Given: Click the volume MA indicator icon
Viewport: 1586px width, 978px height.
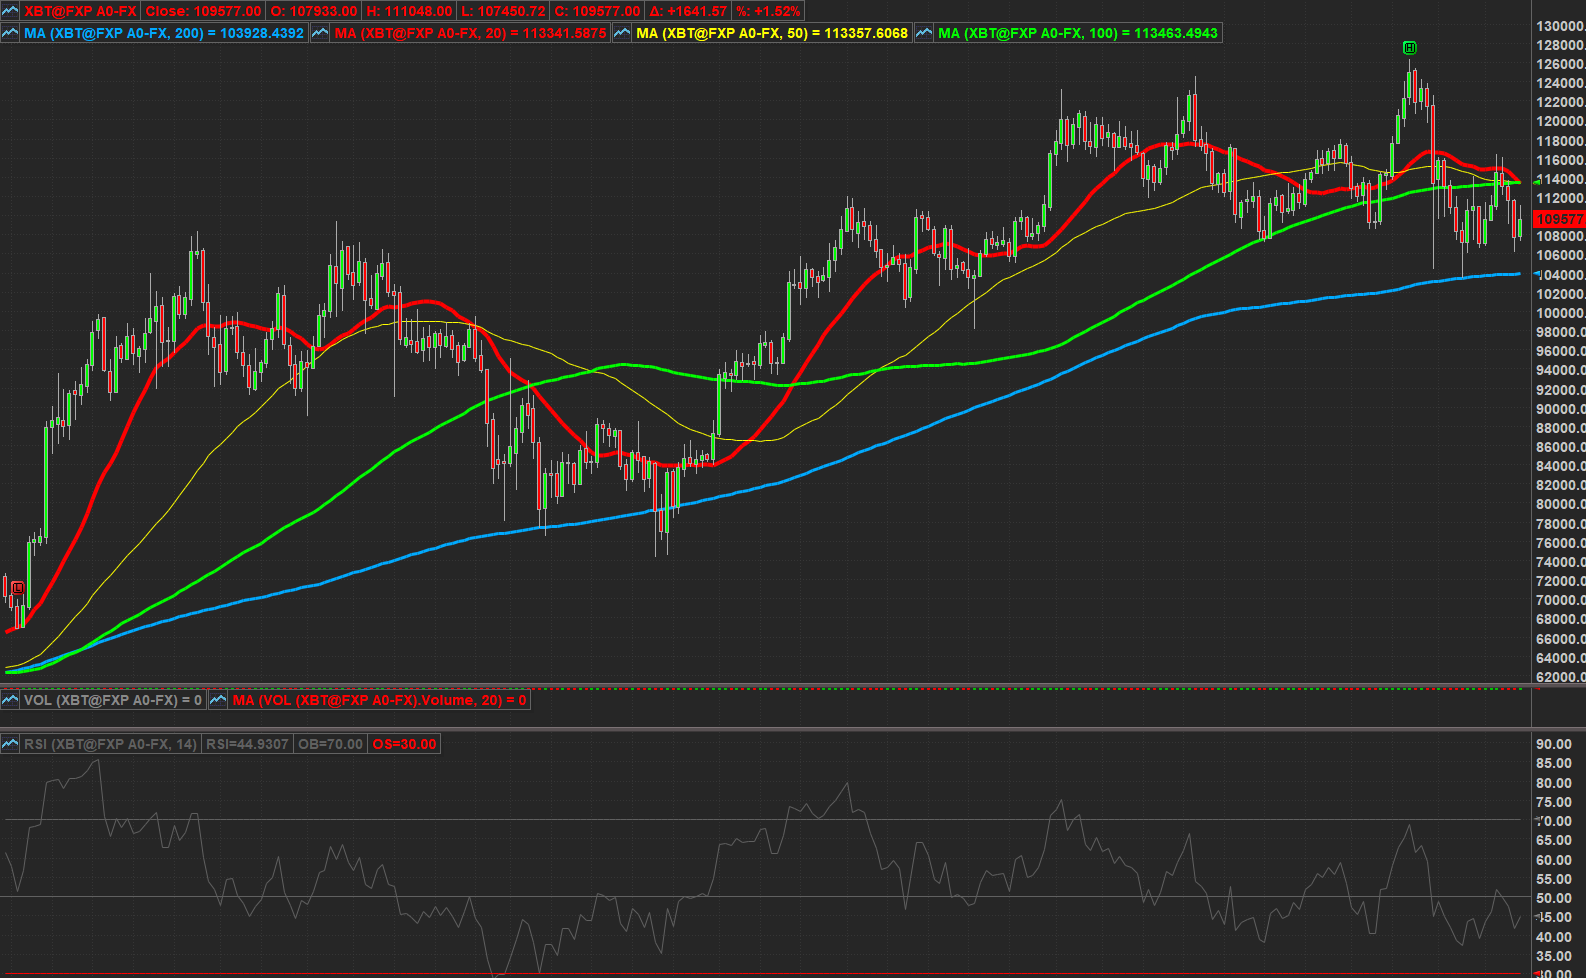Looking at the screenshot, I should (218, 700).
